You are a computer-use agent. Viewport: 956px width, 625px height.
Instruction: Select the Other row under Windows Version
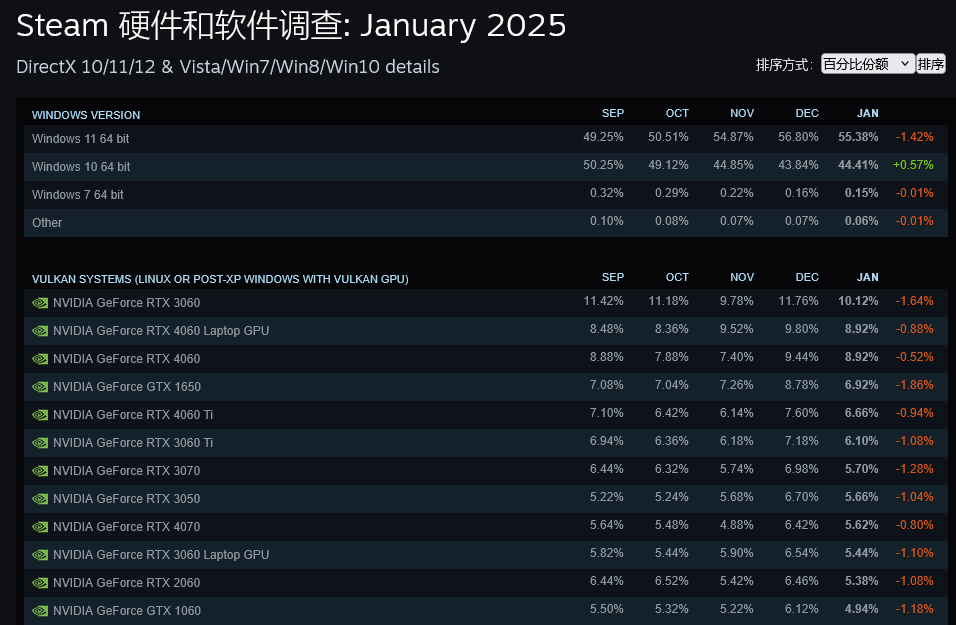click(47, 222)
